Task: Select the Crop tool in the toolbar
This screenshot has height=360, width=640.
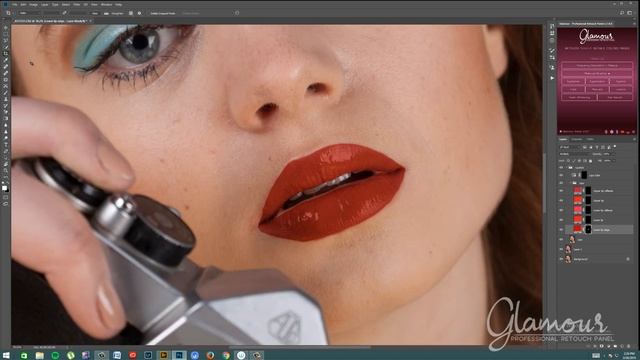Action: point(6,53)
